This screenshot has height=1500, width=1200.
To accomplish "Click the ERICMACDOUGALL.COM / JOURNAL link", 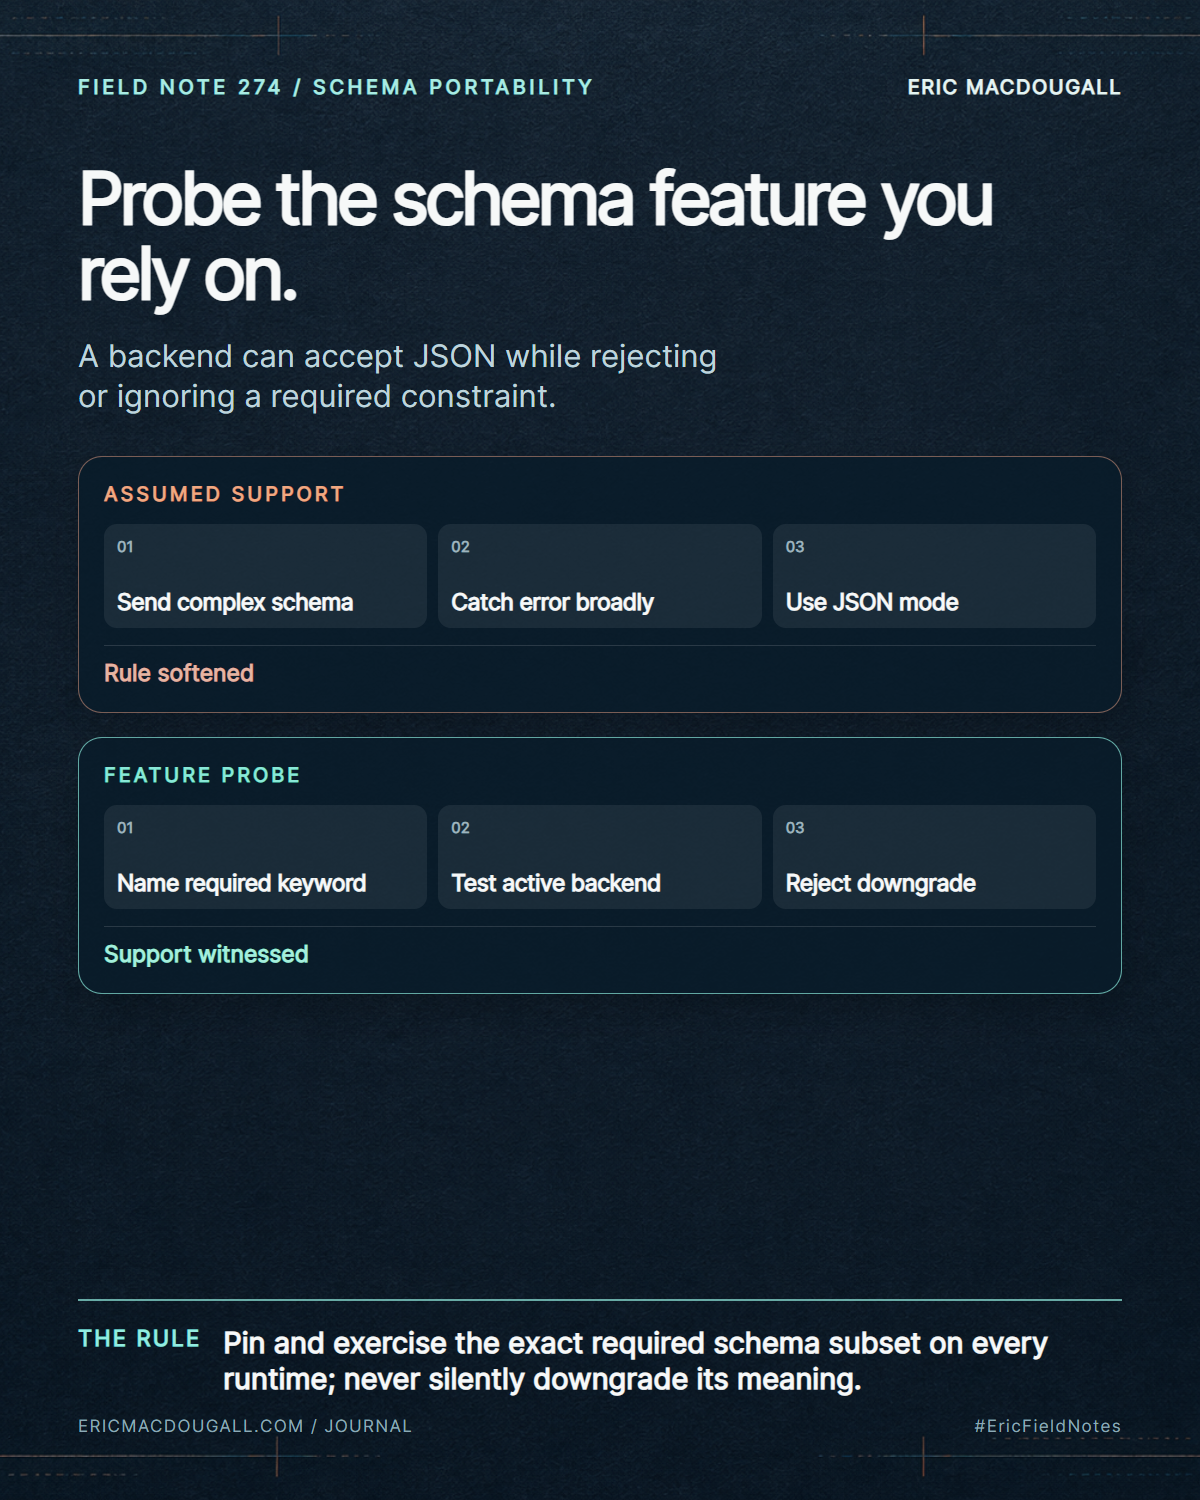I will click(x=245, y=1426).
